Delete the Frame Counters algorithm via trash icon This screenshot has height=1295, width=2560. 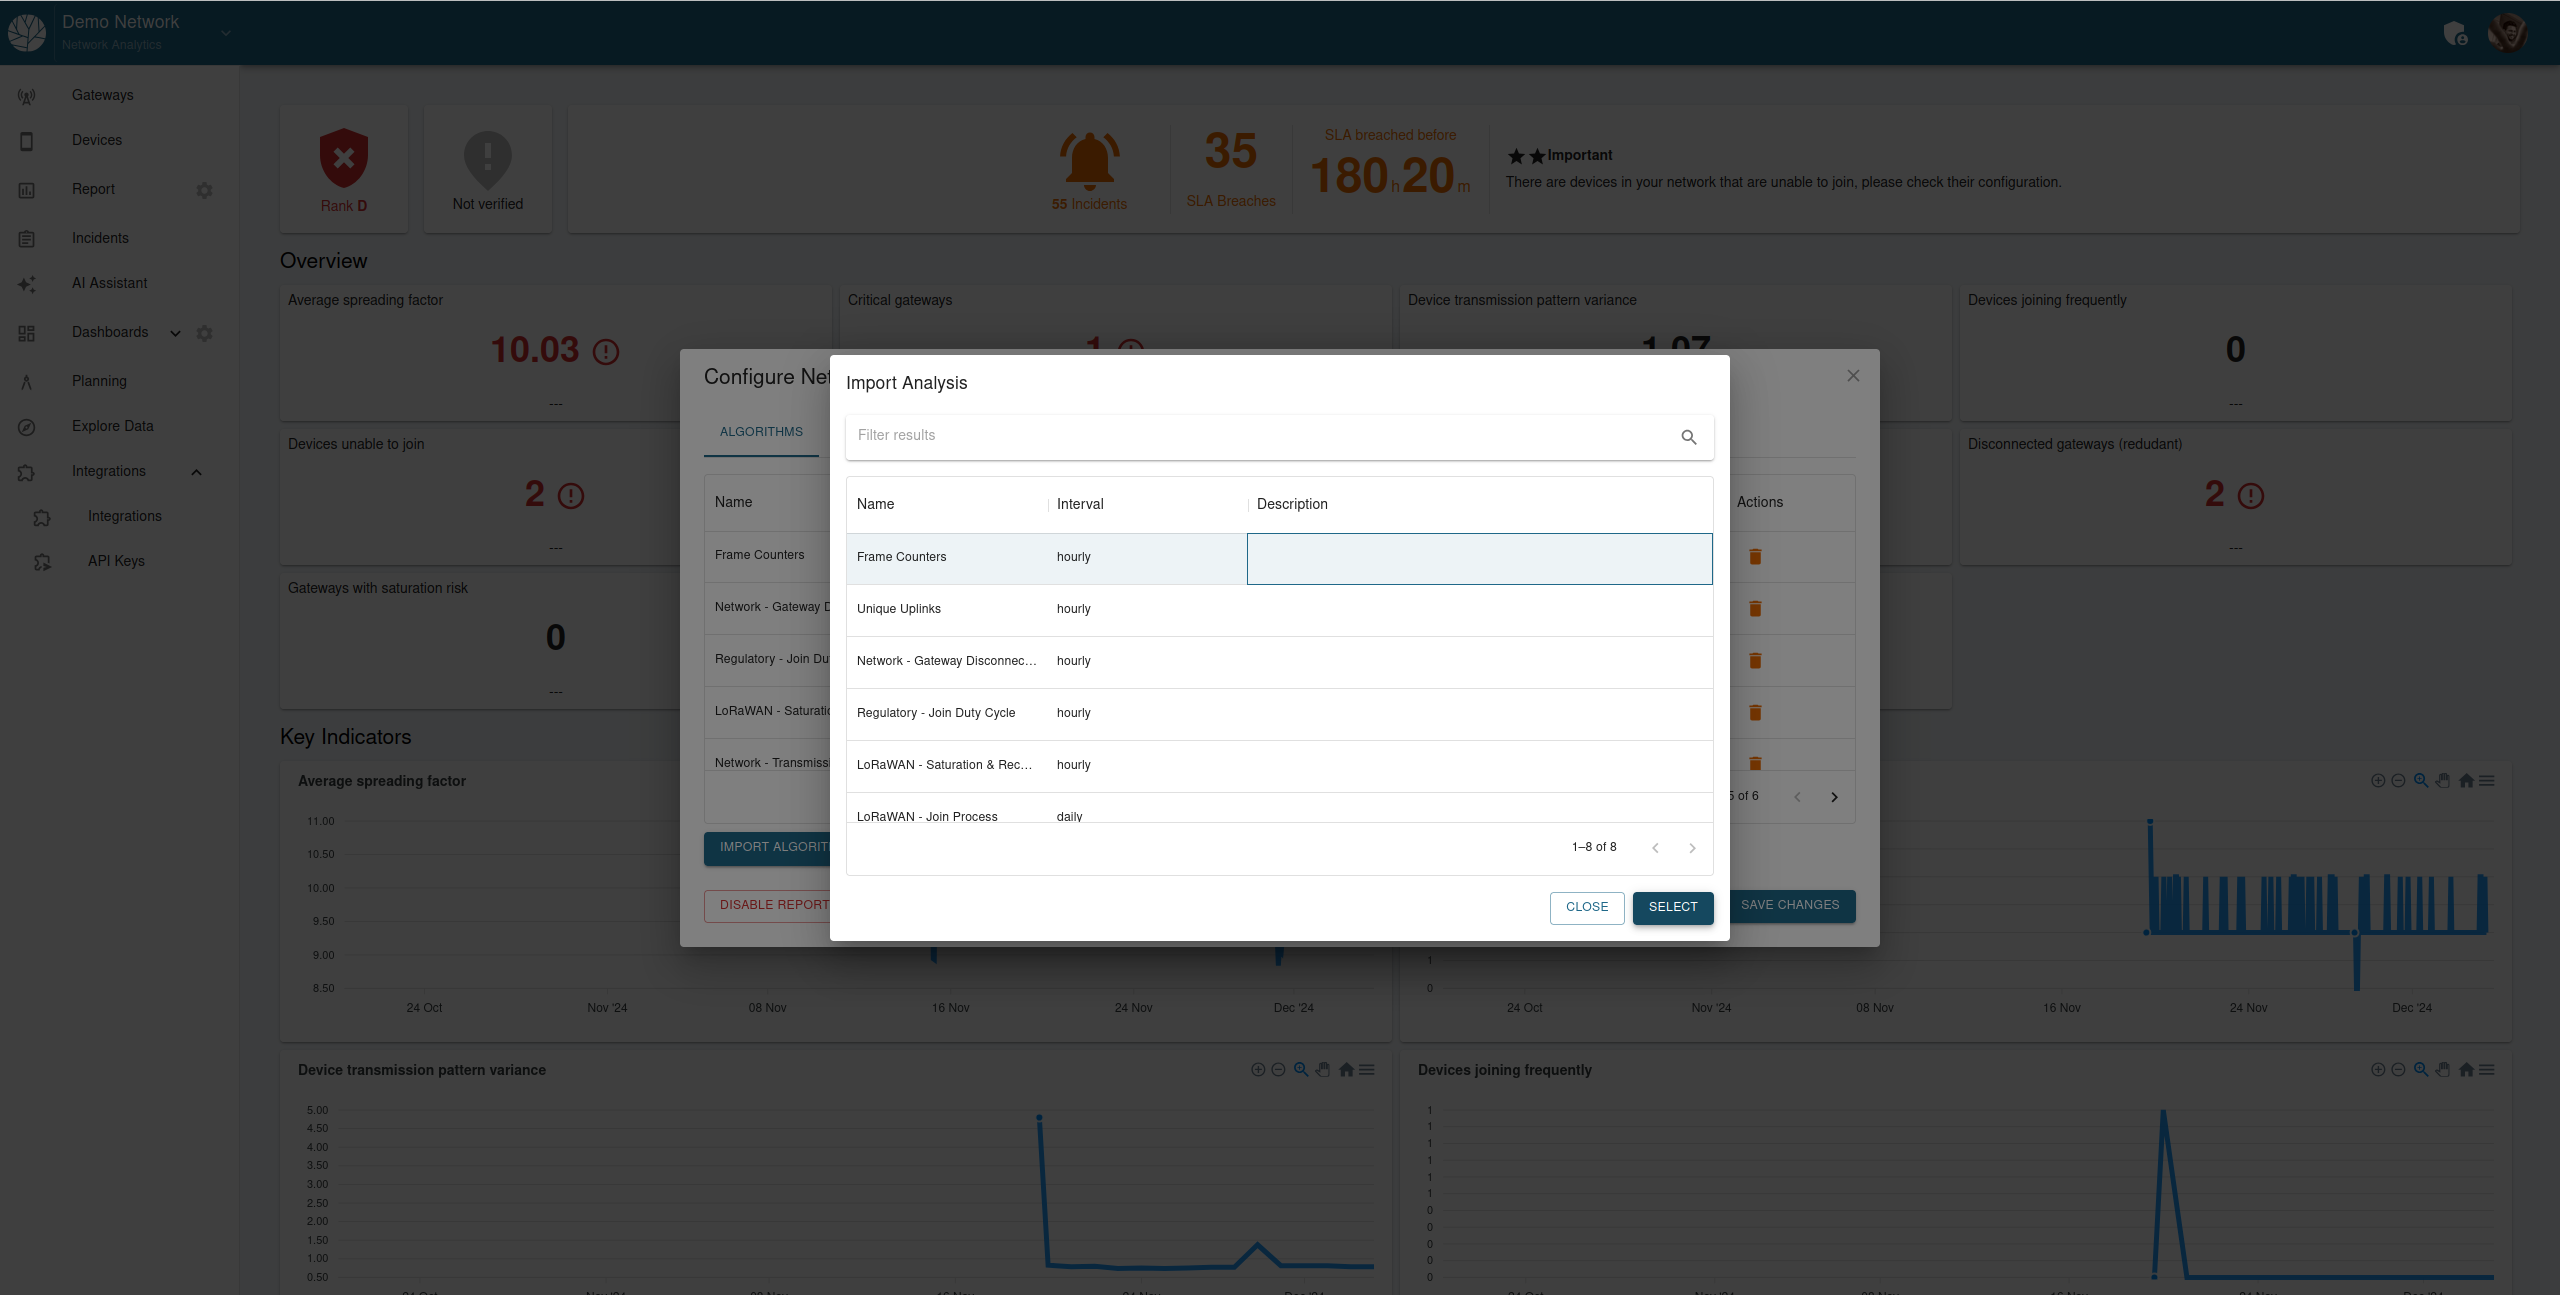(1755, 557)
